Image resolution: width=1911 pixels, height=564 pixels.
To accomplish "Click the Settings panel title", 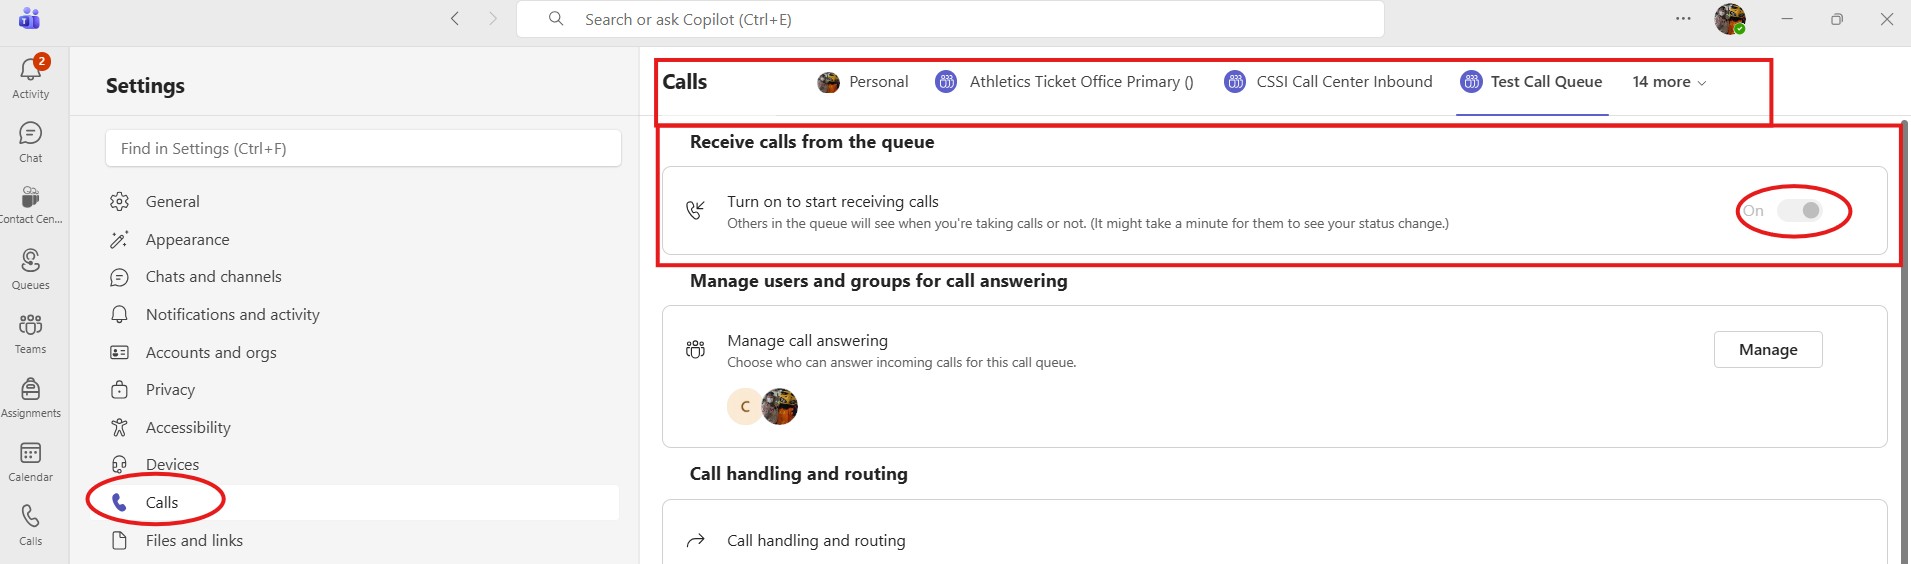I will tap(145, 86).
